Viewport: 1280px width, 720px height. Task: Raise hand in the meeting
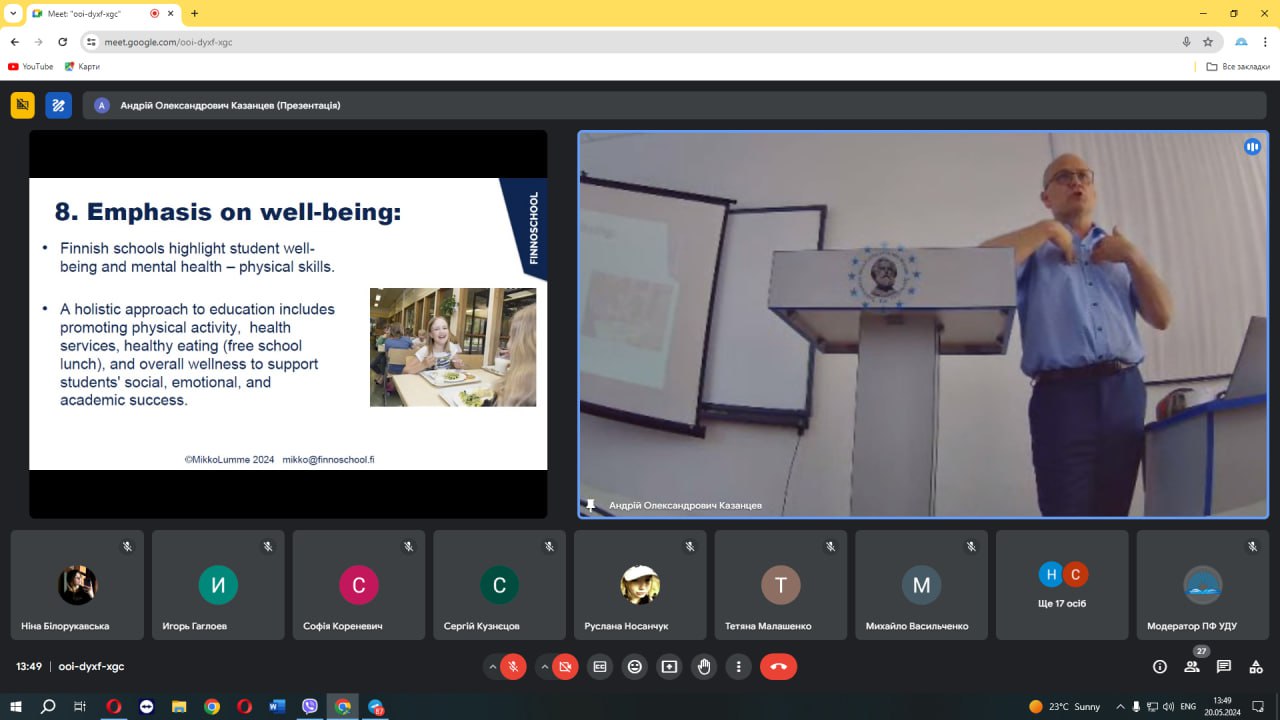(704, 666)
